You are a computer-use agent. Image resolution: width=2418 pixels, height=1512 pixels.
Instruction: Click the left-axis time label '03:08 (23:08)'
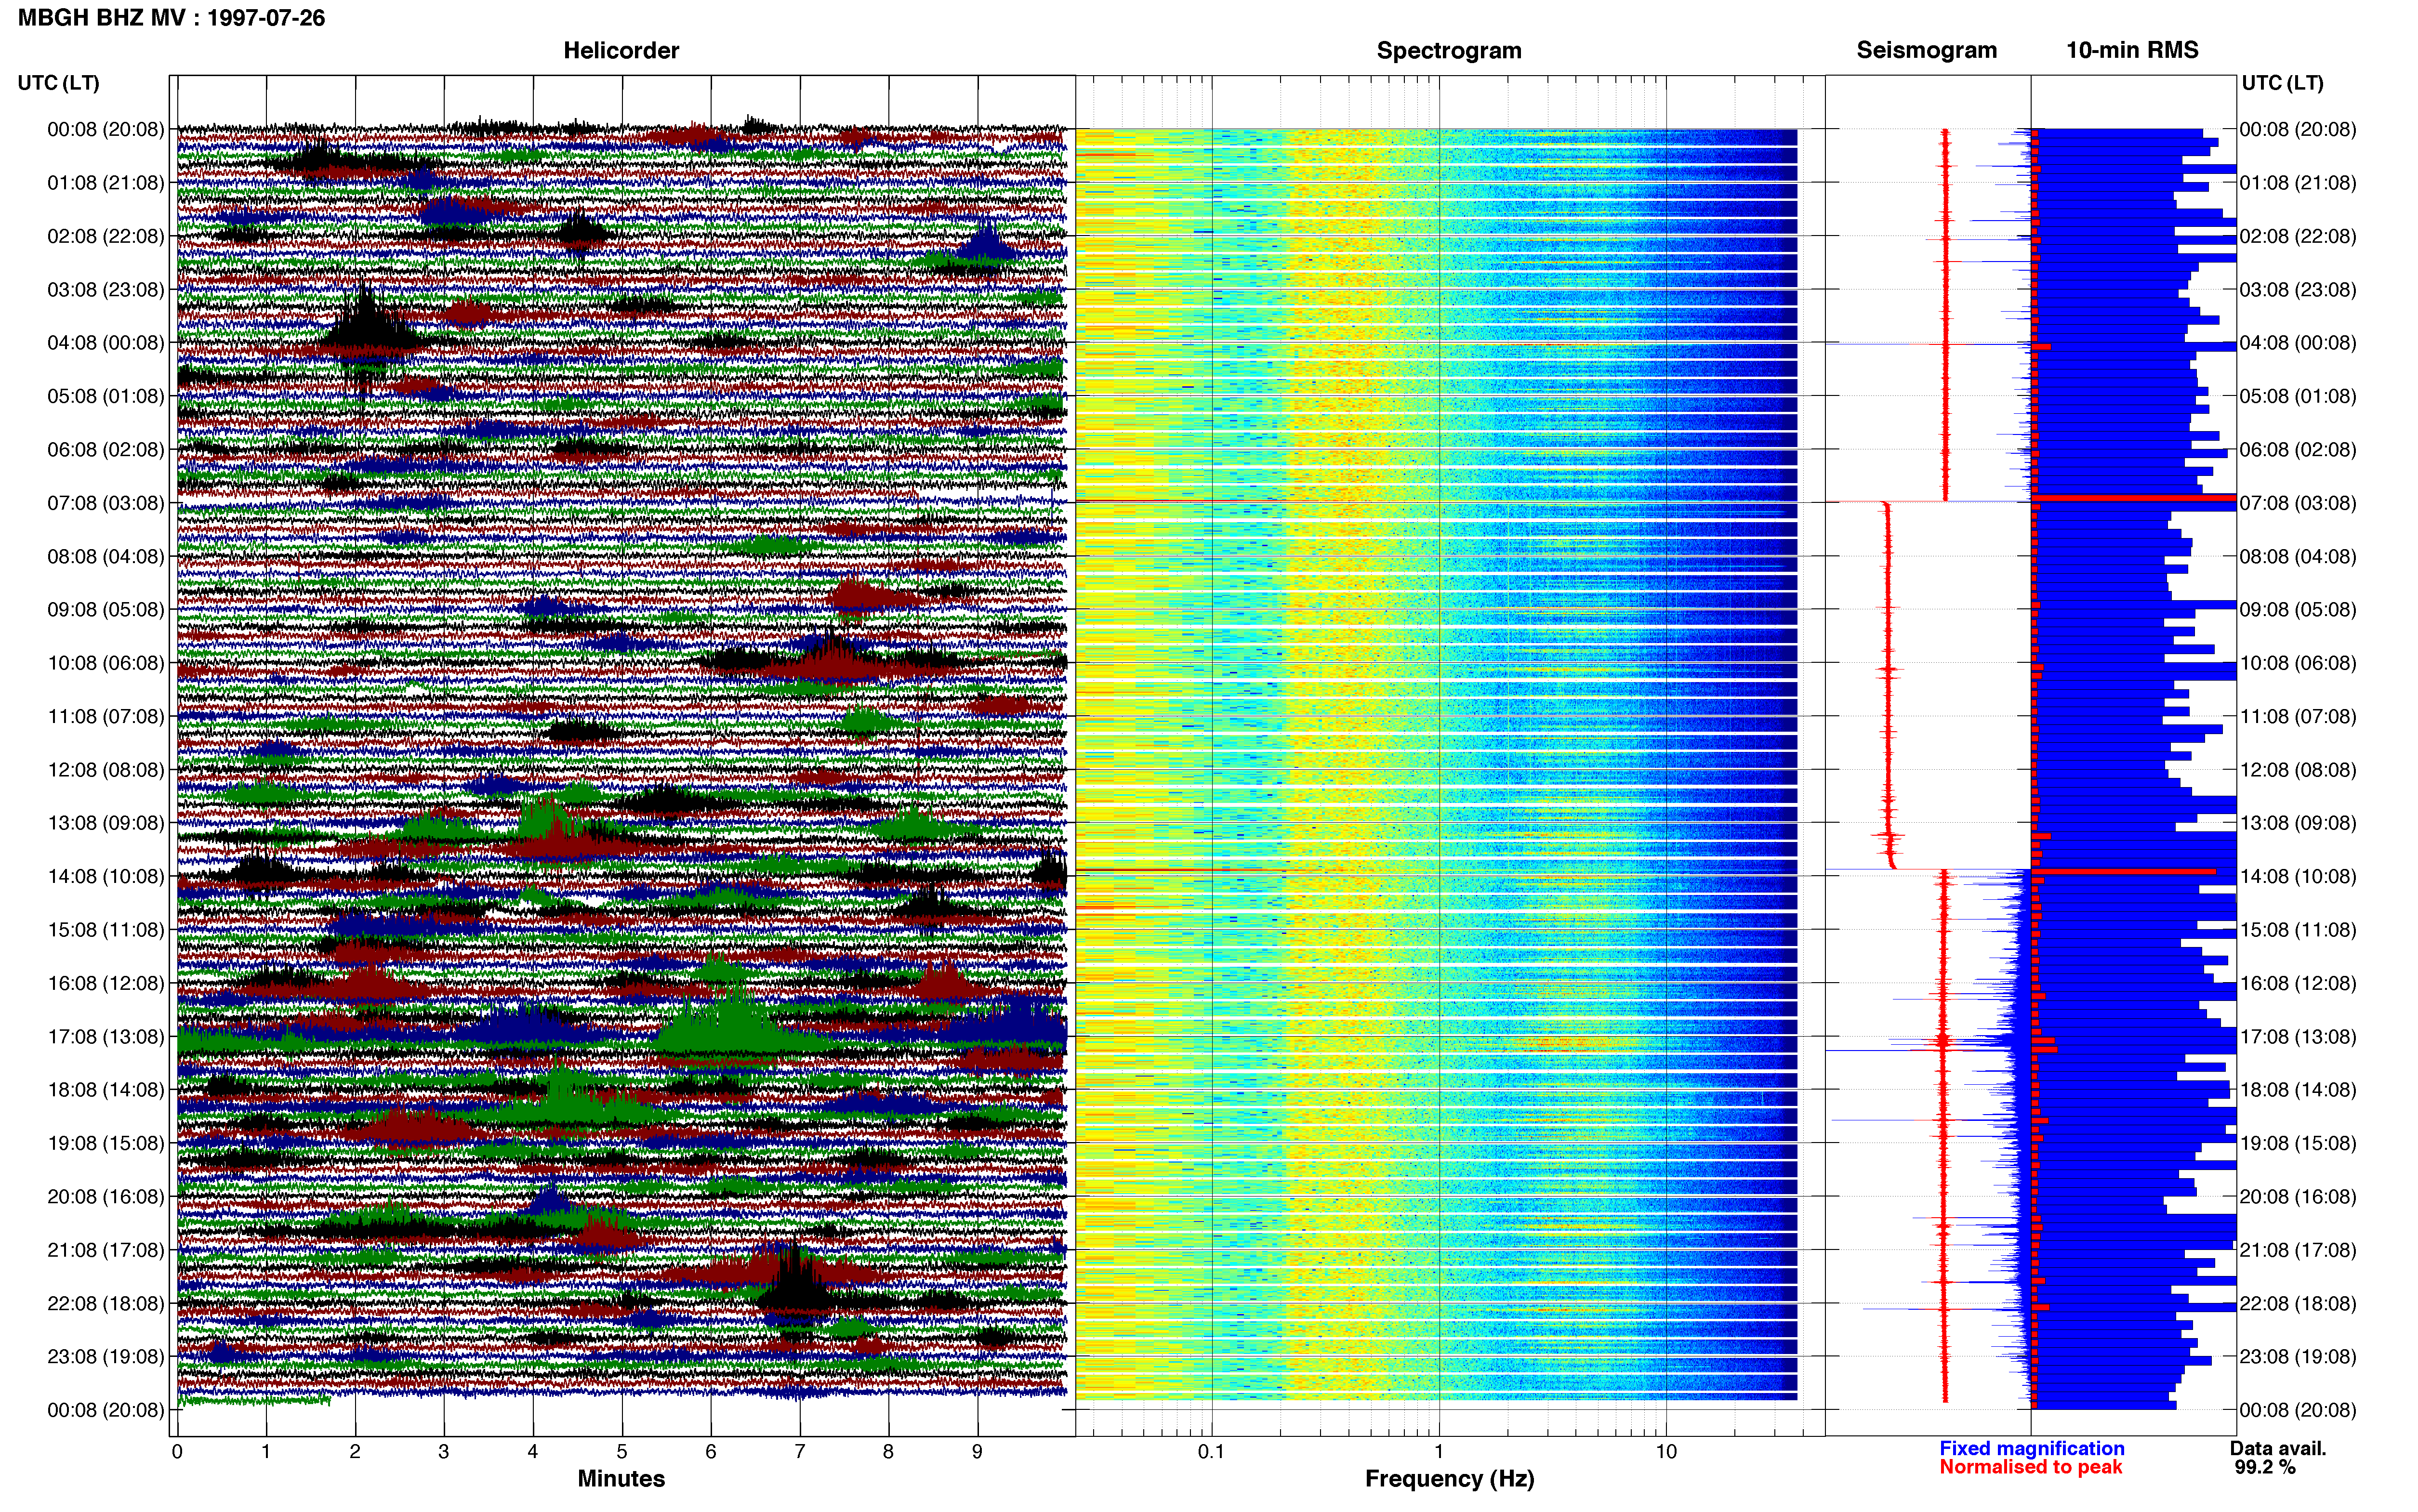coord(106,290)
